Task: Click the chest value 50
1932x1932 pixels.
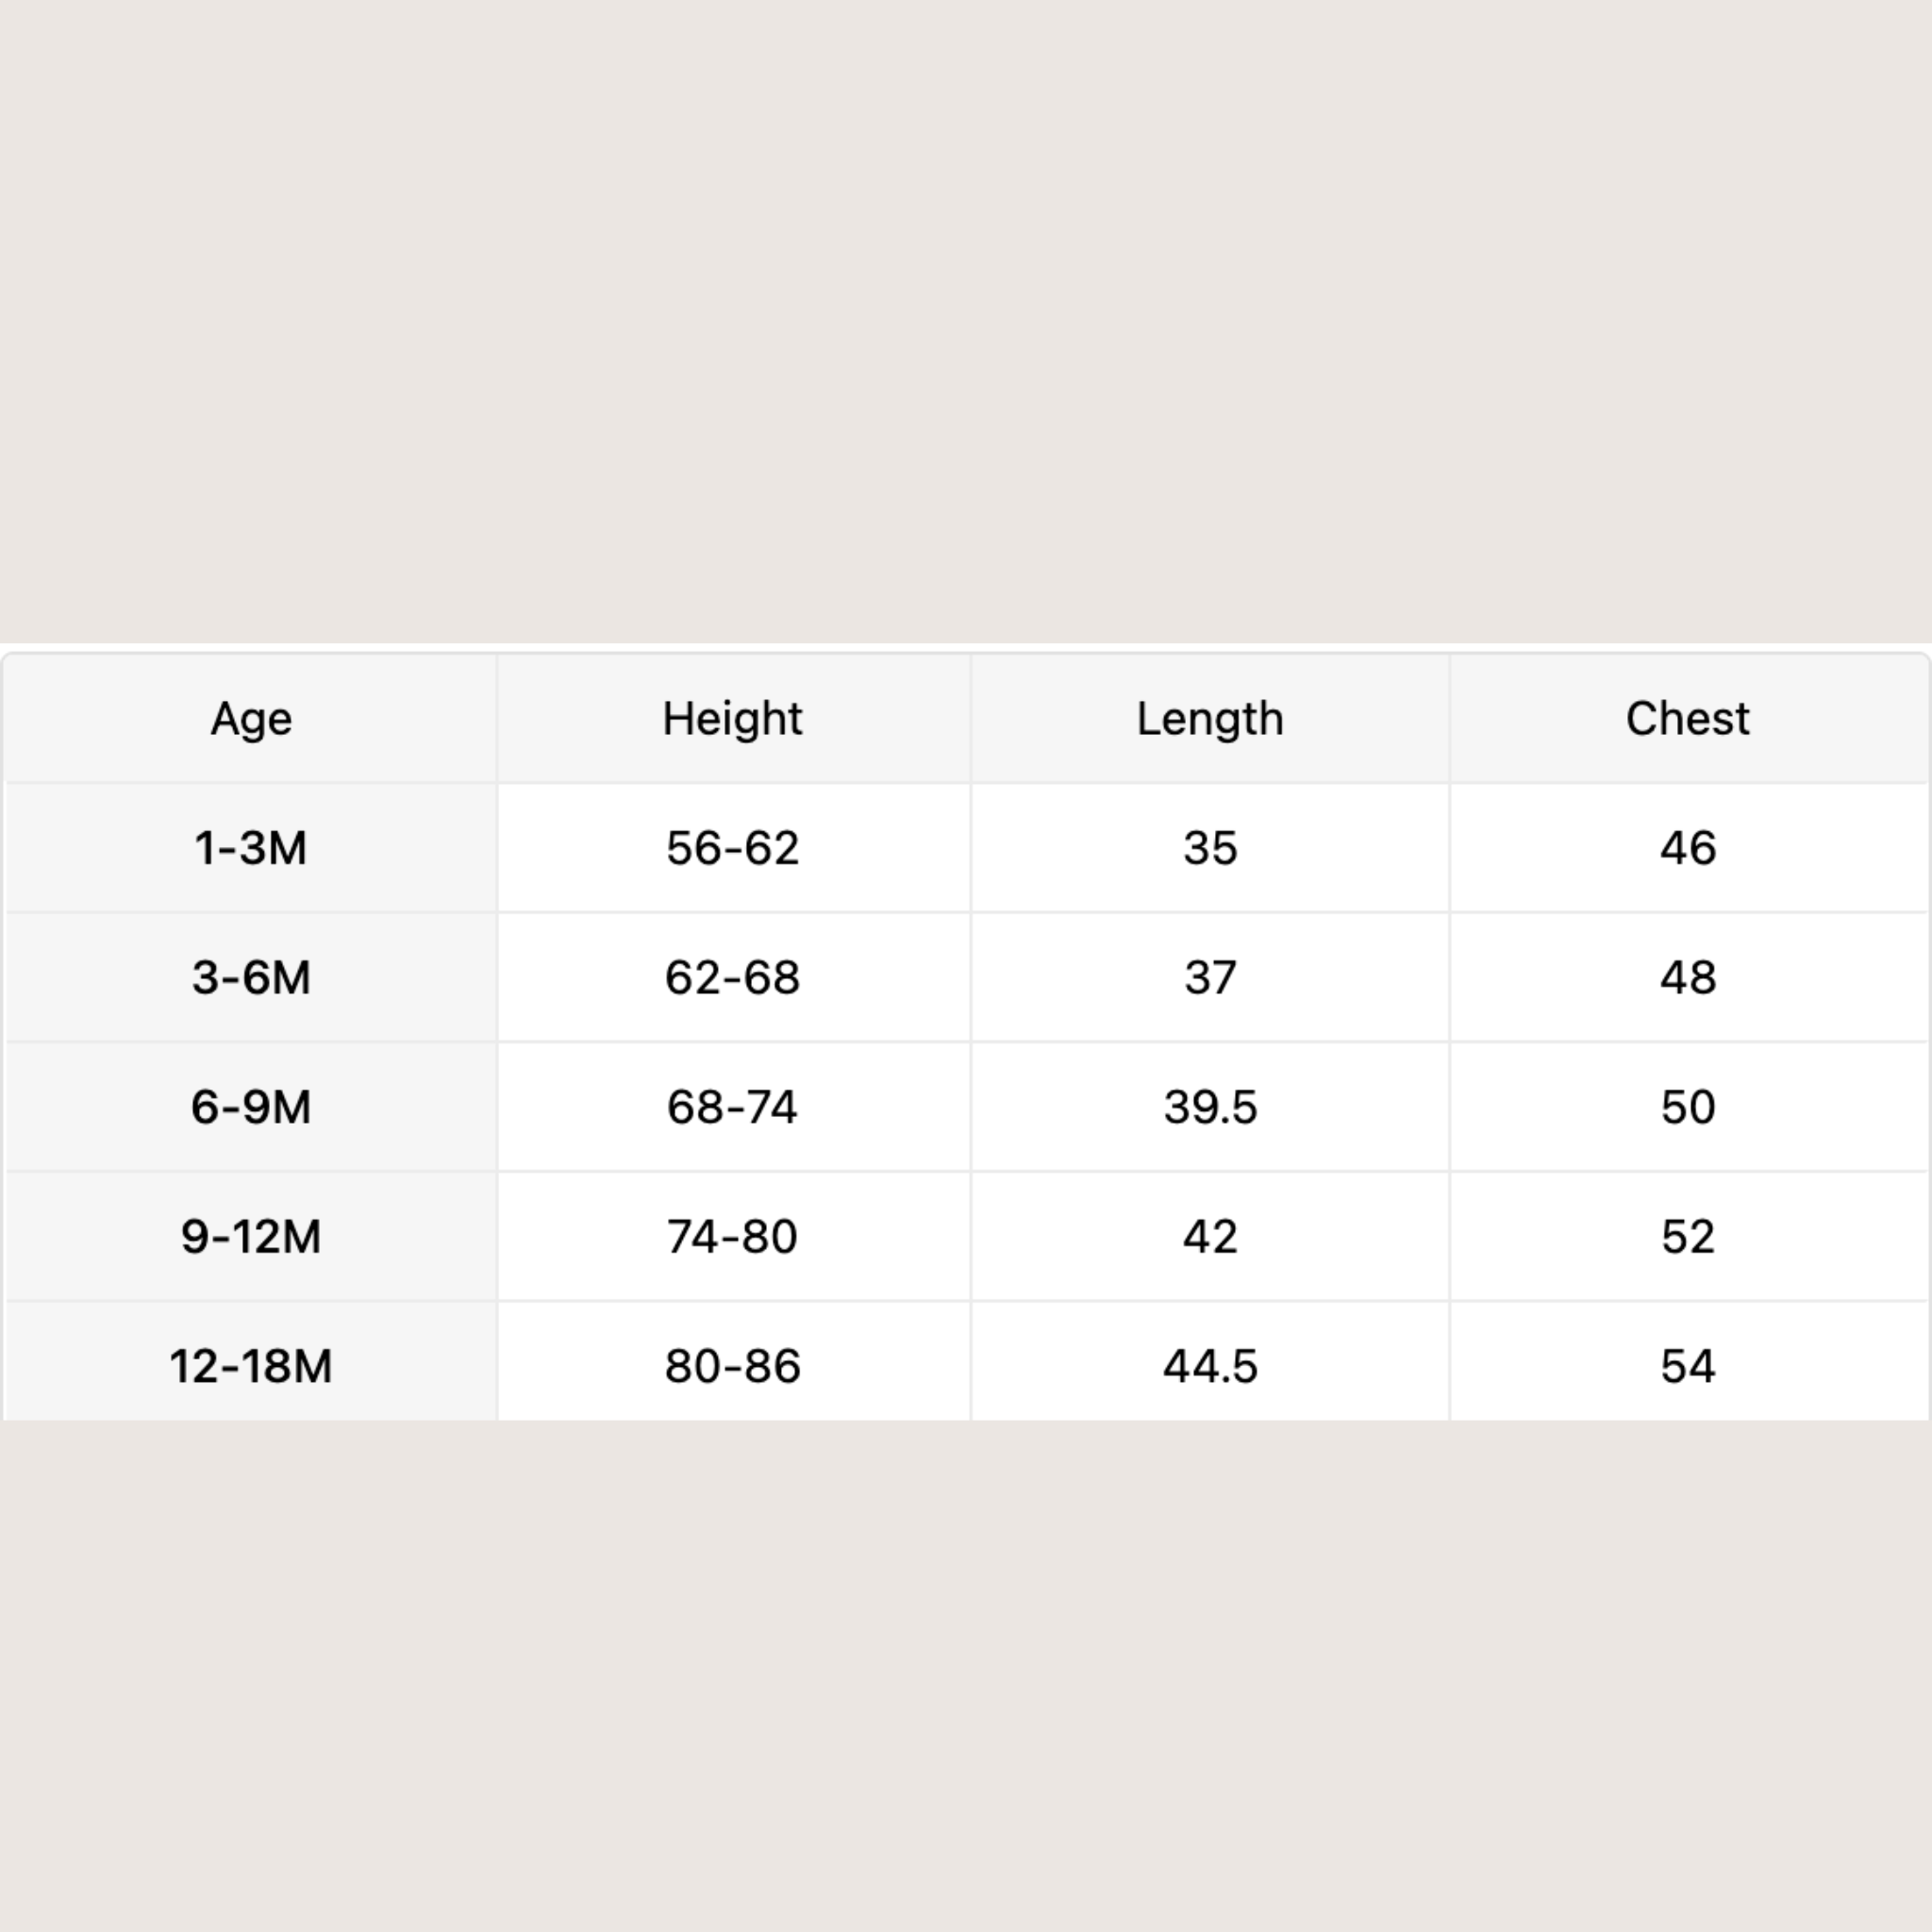Action: point(1687,1107)
